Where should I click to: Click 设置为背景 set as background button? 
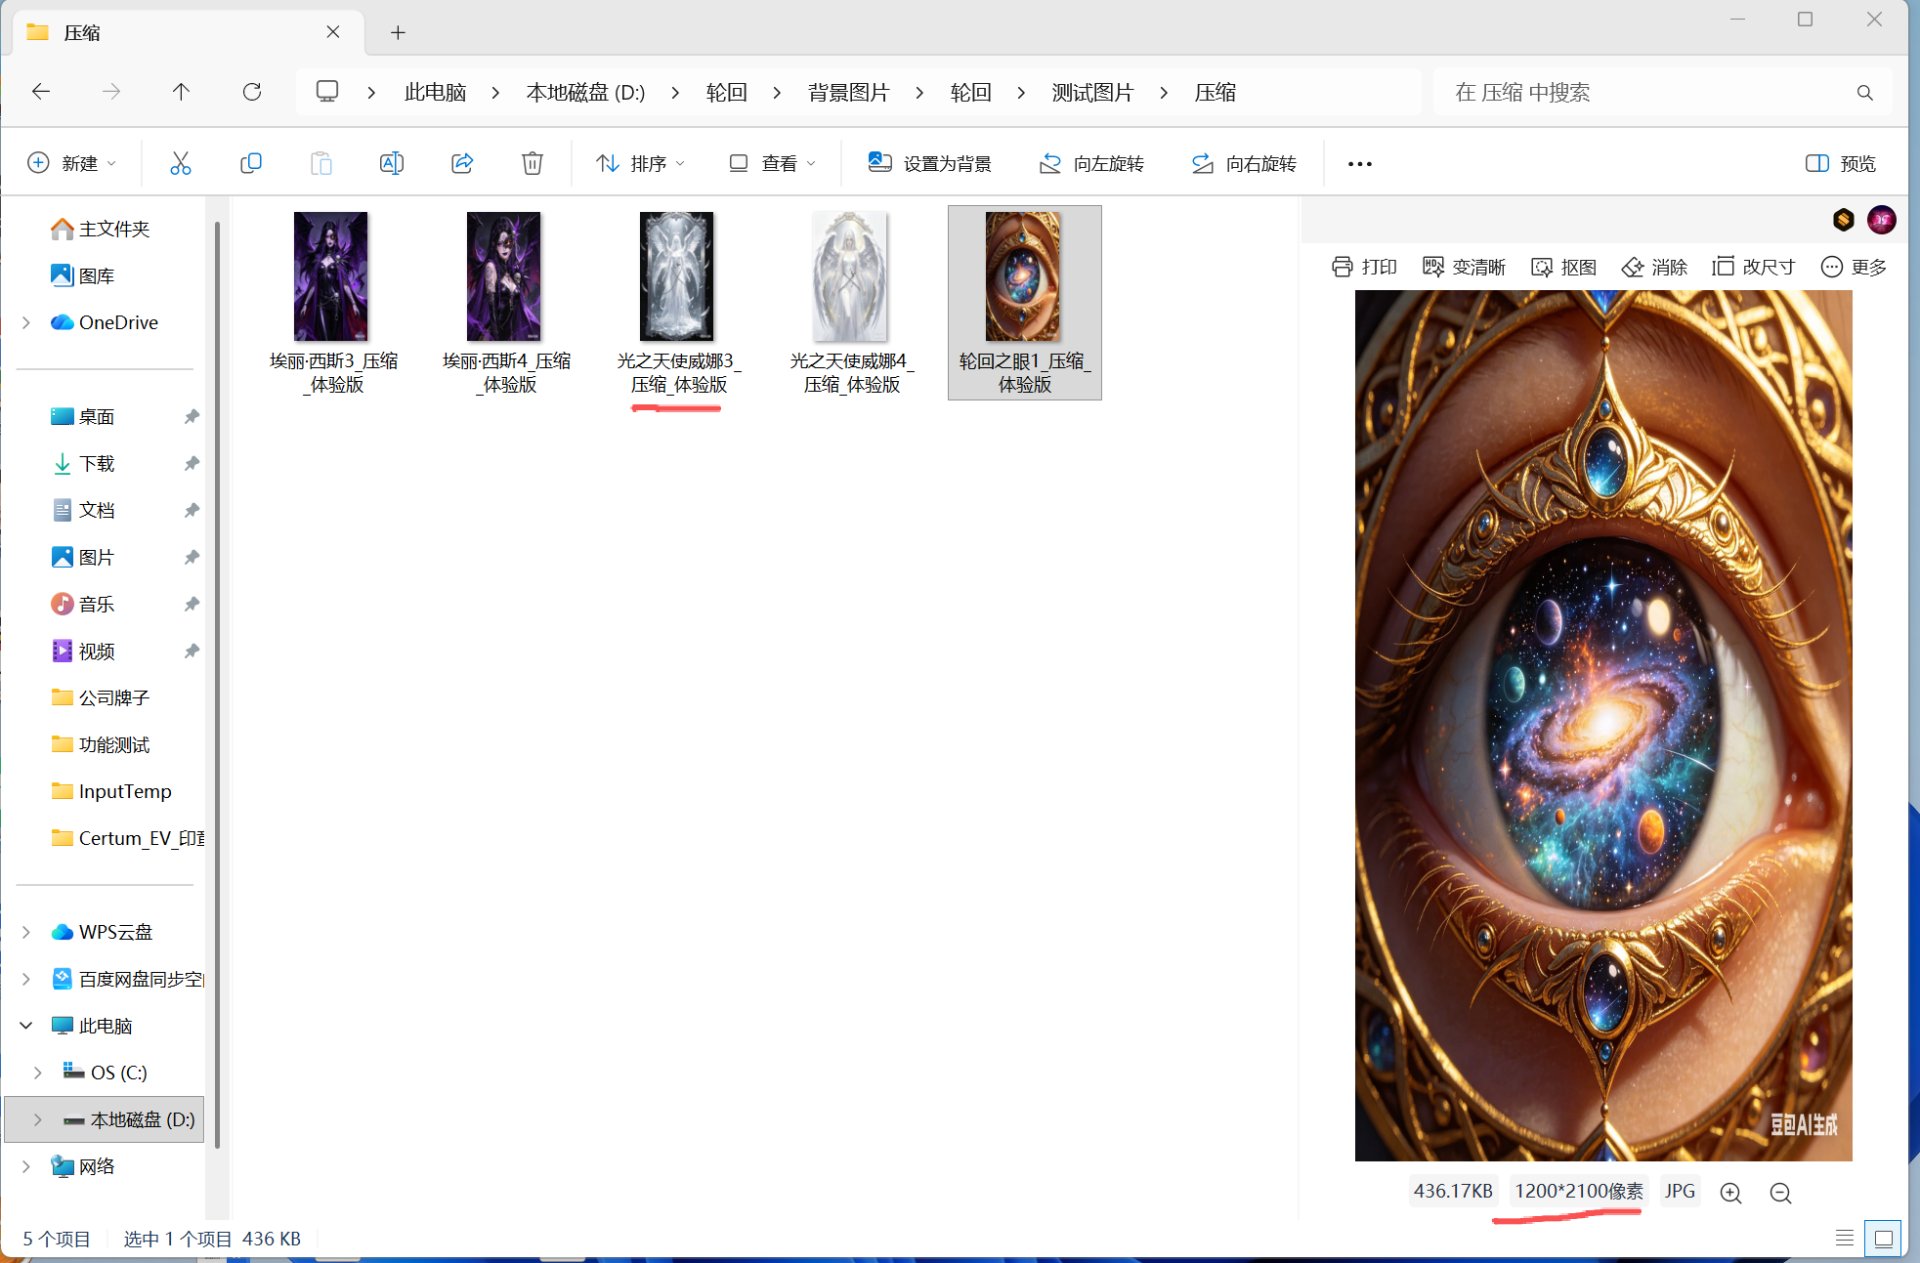pyautogui.click(x=929, y=163)
